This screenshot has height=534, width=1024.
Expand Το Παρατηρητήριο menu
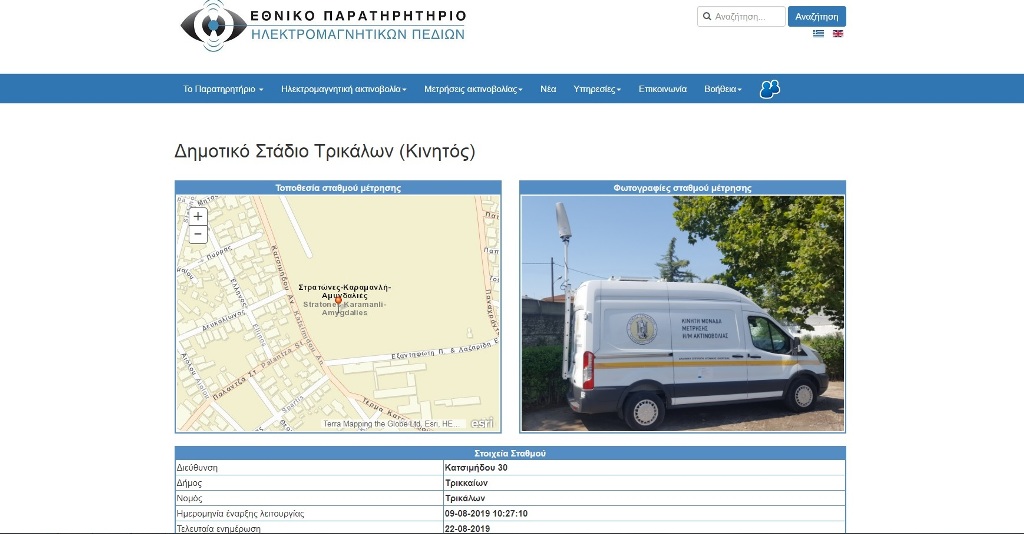click(223, 89)
